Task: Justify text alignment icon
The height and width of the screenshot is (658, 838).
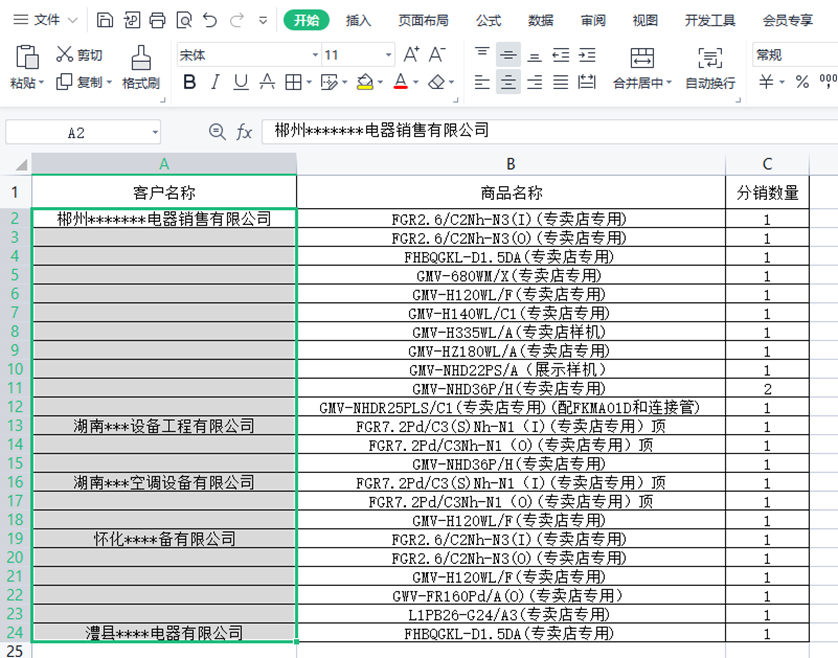Action: tap(561, 82)
